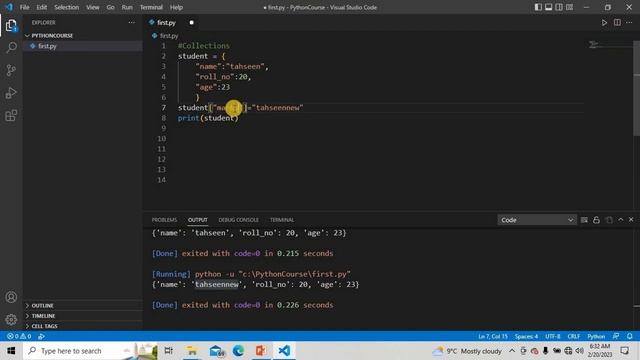Open the Run and Debug view

tap(11, 93)
